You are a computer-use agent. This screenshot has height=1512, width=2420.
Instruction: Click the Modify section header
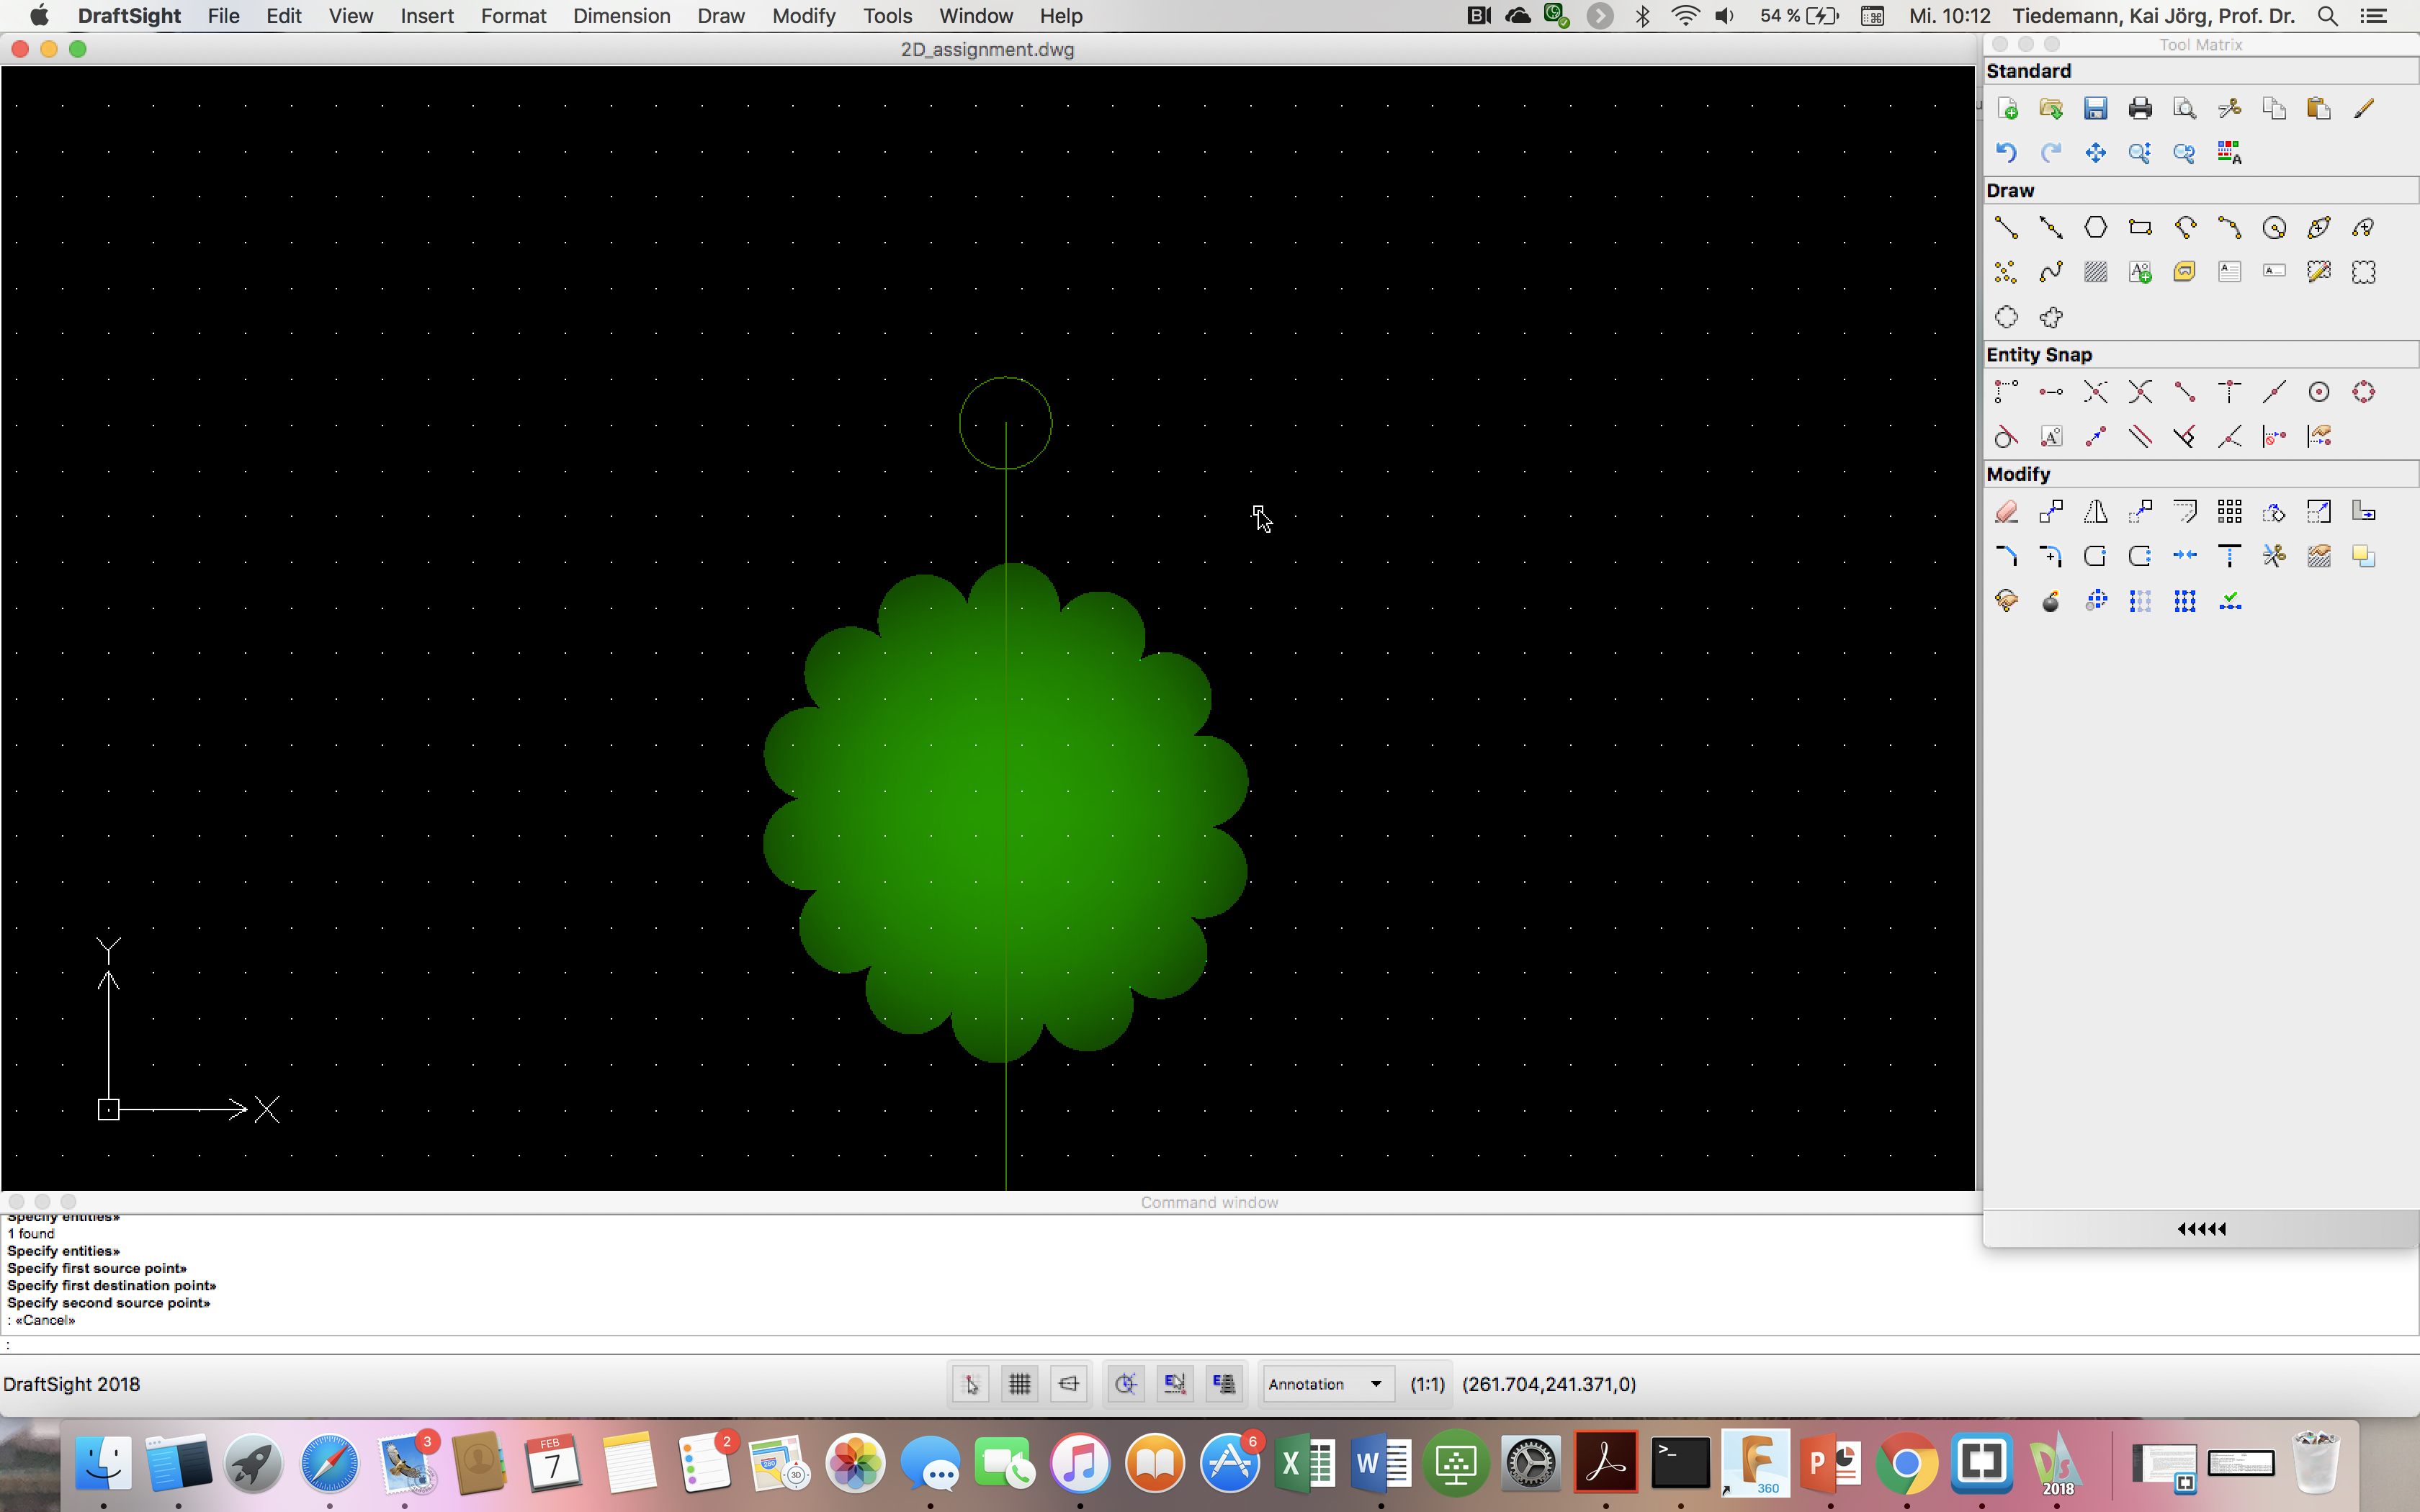click(x=2018, y=474)
